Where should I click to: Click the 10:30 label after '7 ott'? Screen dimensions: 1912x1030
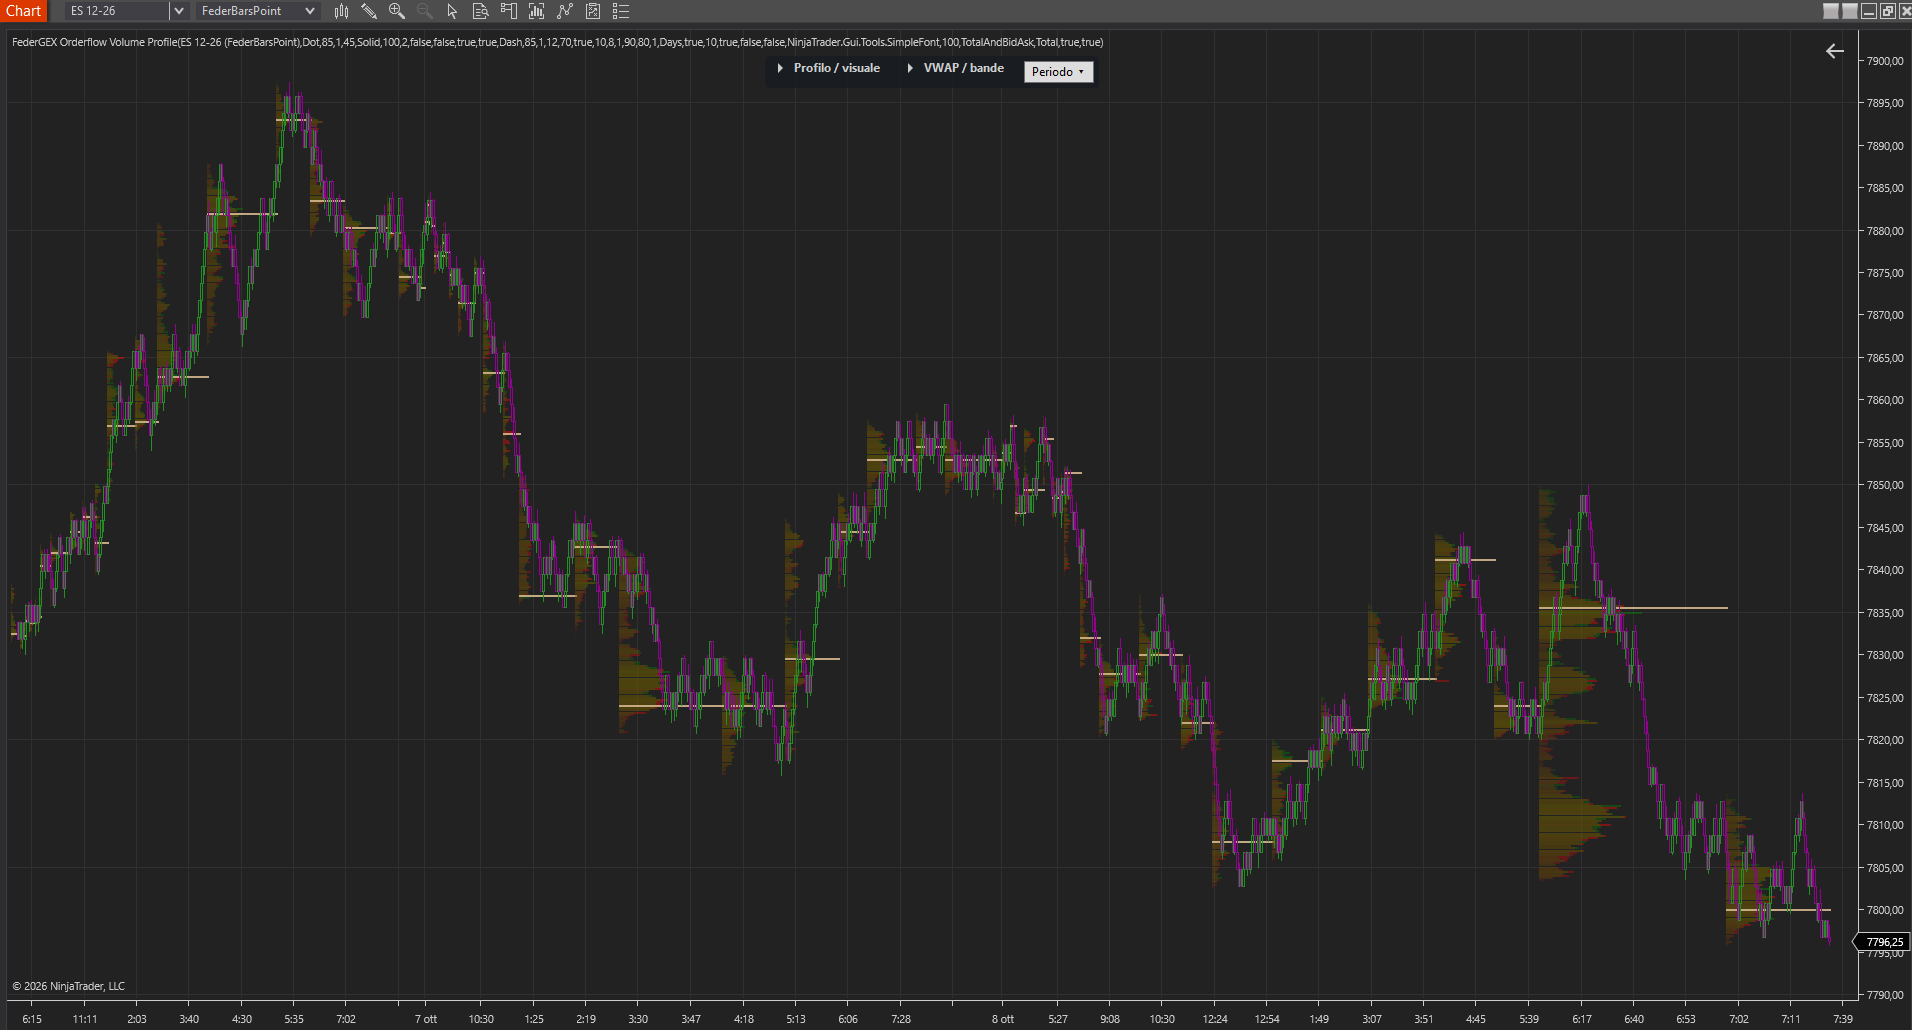pos(481,1019)
